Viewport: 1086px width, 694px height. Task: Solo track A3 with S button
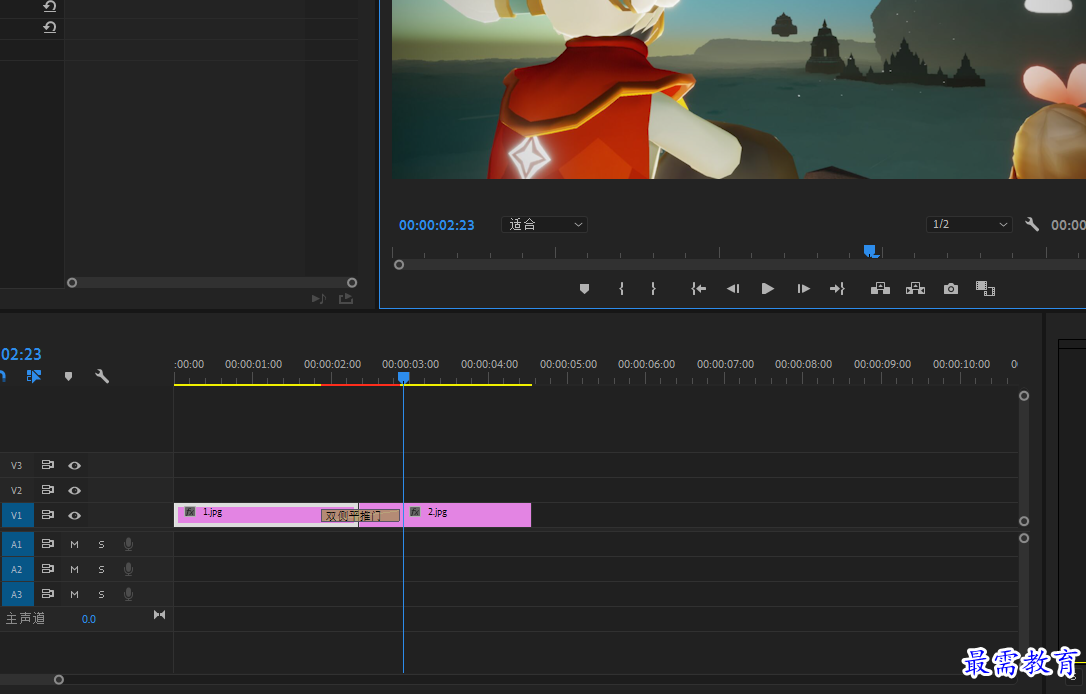coord(101,594)
